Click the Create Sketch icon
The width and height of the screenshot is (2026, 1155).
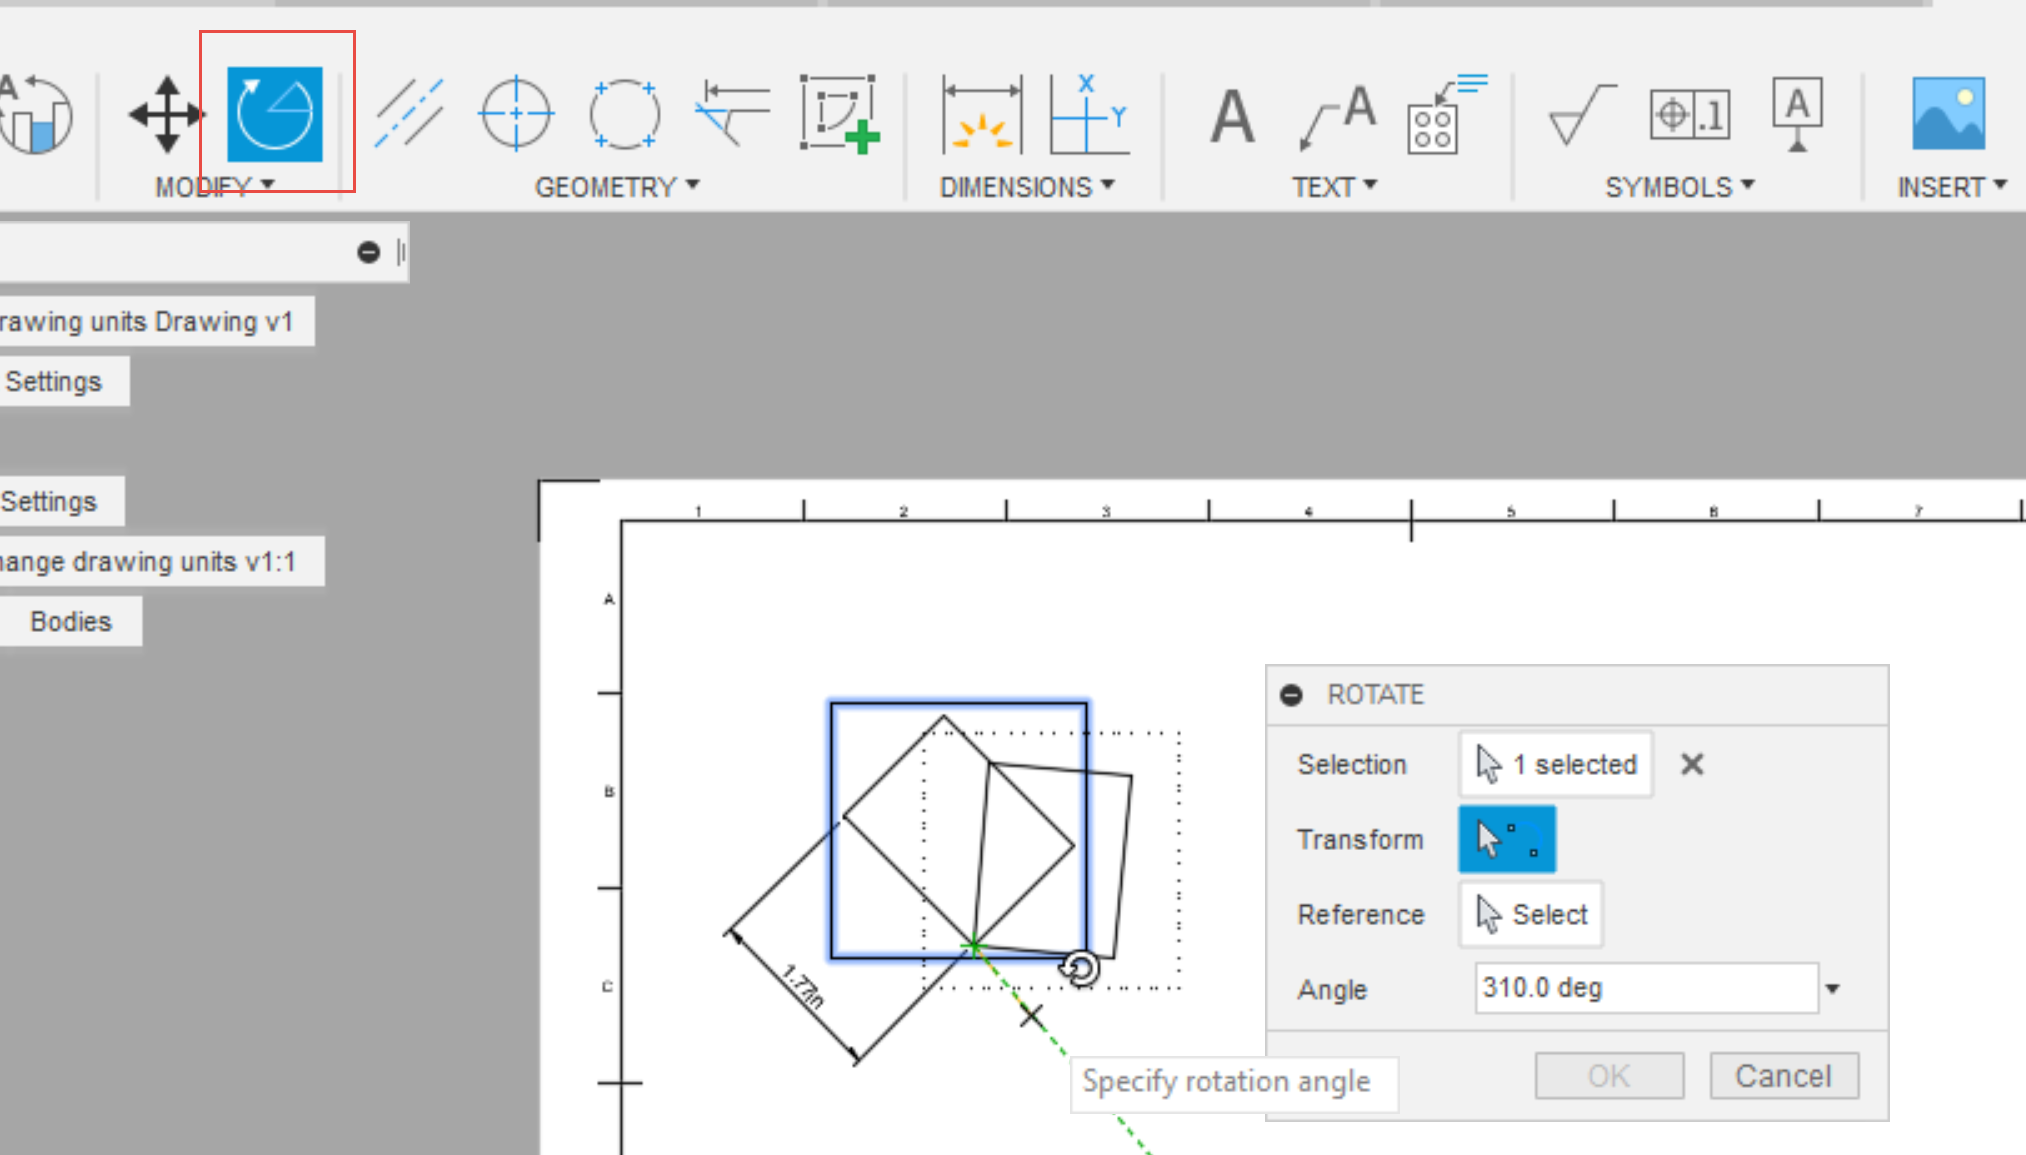[x=840, y=114]
